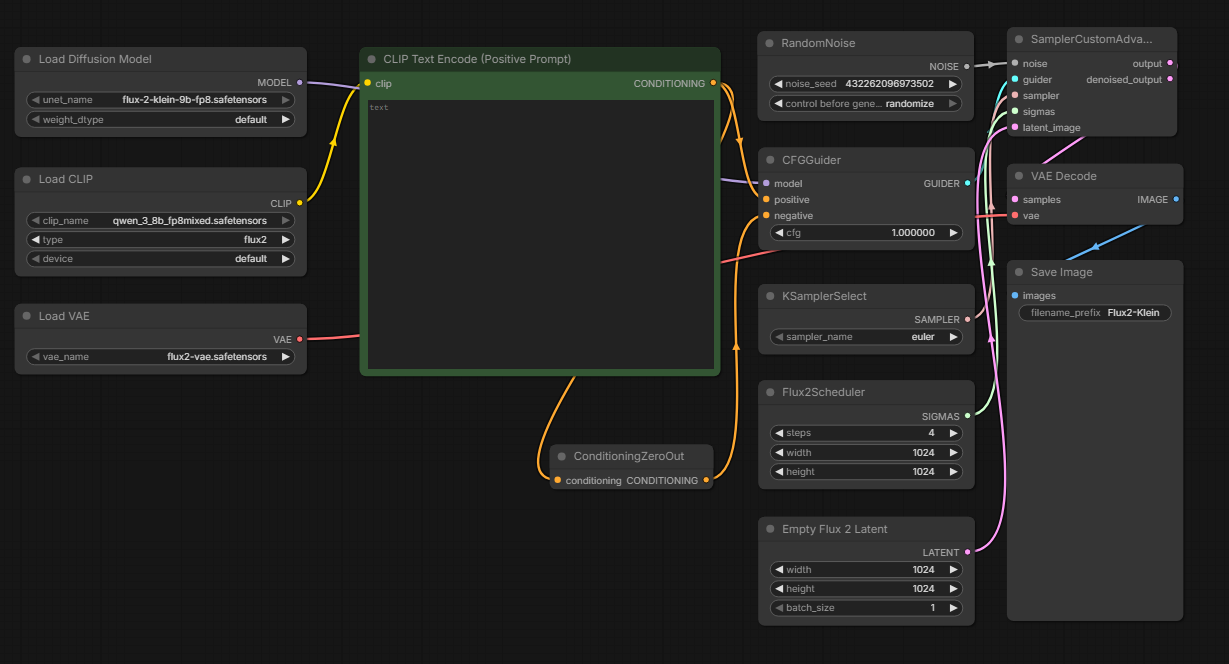Click the samples input socket on VAE Decode
This screenshot has width=1229, height=664.
(1015, 200)
